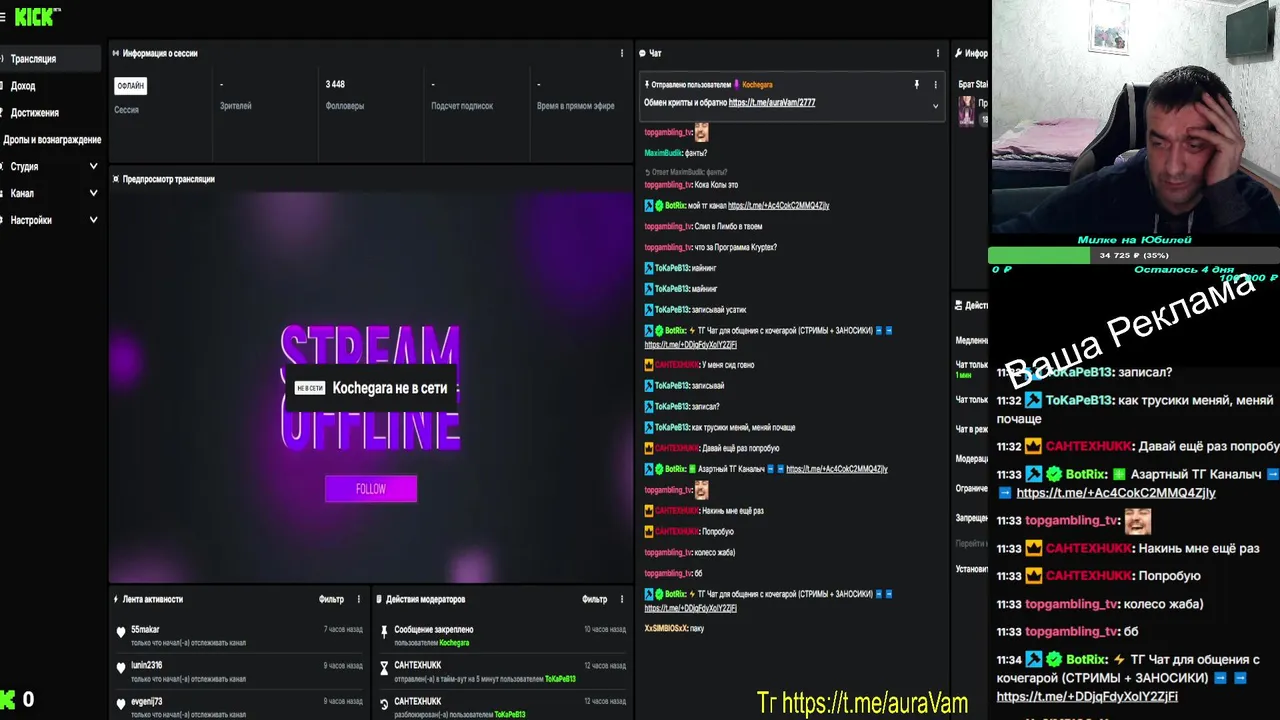Click the Tг https://t.me/auraVam overlay text

tap(862, 703)
